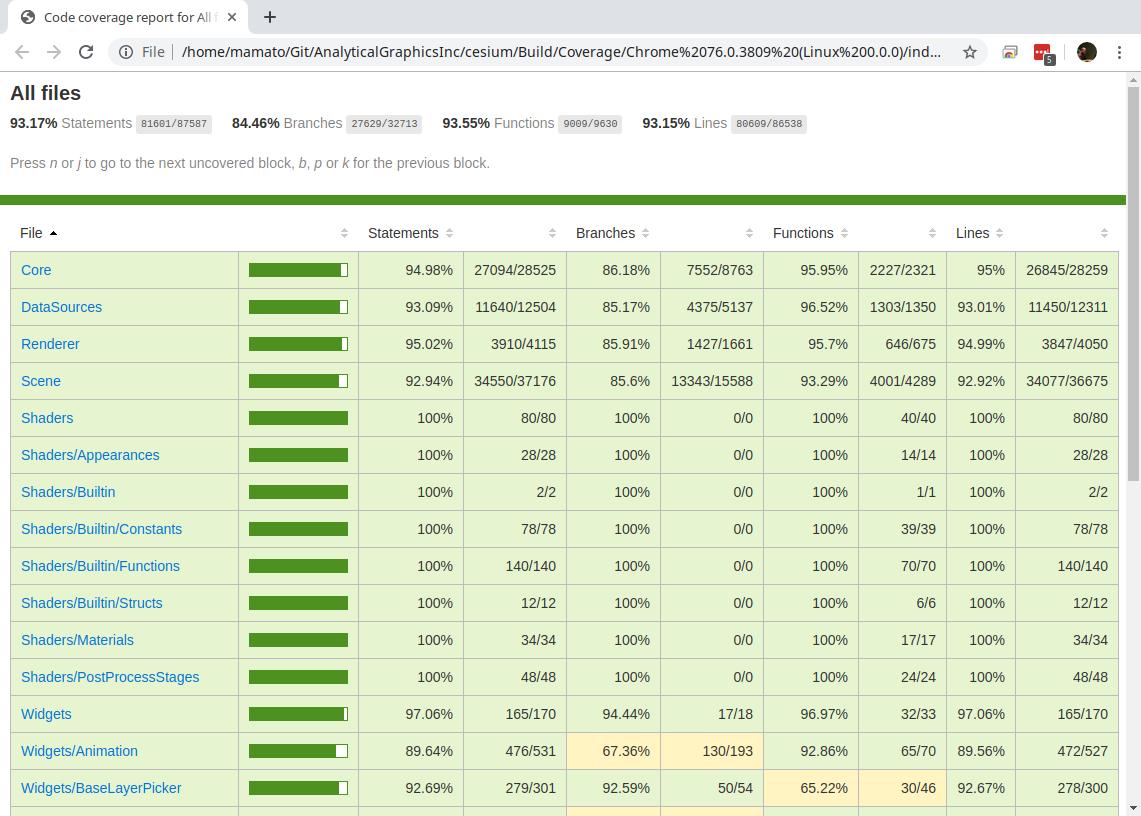Go back to the previous page
The width and height of the screenshot is (1141, 816).
(22, 52)
